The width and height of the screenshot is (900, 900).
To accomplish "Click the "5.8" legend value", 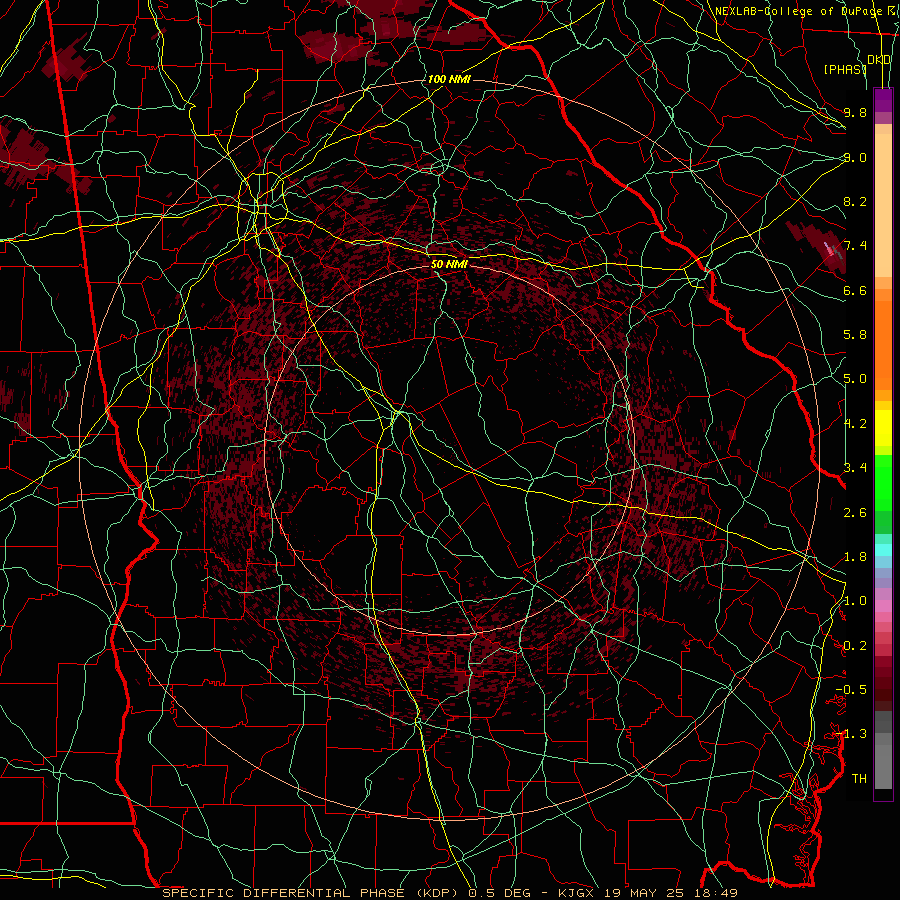I will [x=855, y=335].
